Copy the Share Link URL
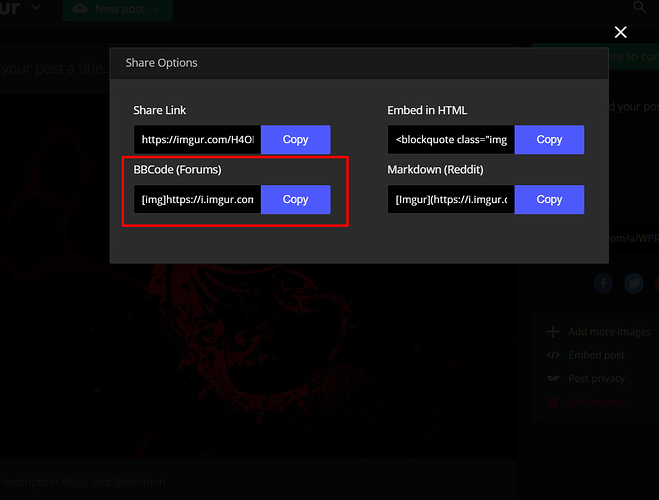The image size is (659, 500). tap(295, 139)
